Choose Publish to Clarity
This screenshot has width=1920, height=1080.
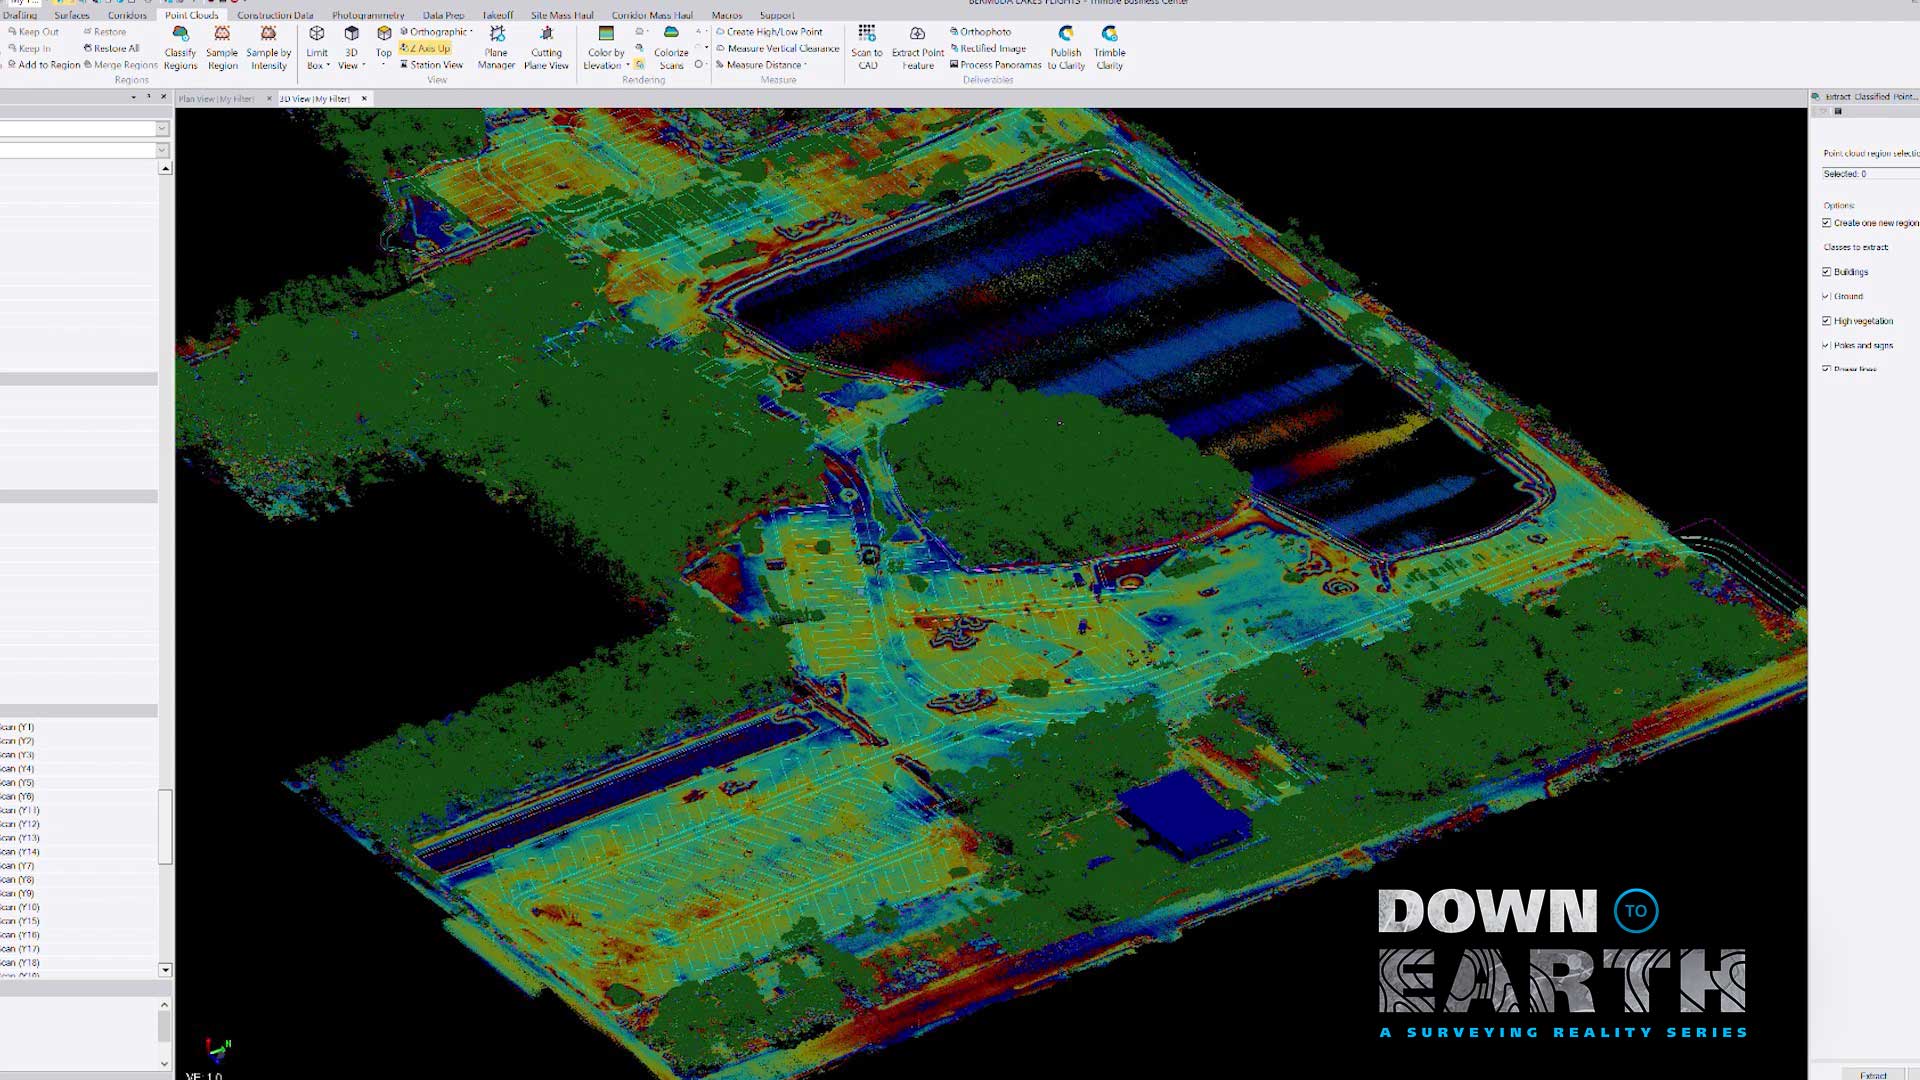(x=1066, y=48)
